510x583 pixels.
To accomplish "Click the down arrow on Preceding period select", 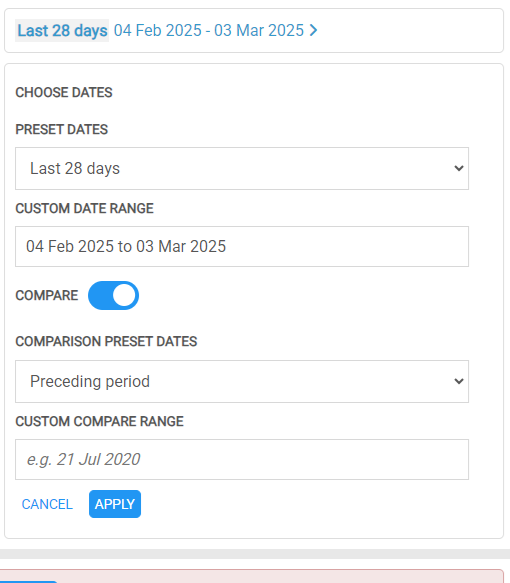I will click(x=459, y=381).
